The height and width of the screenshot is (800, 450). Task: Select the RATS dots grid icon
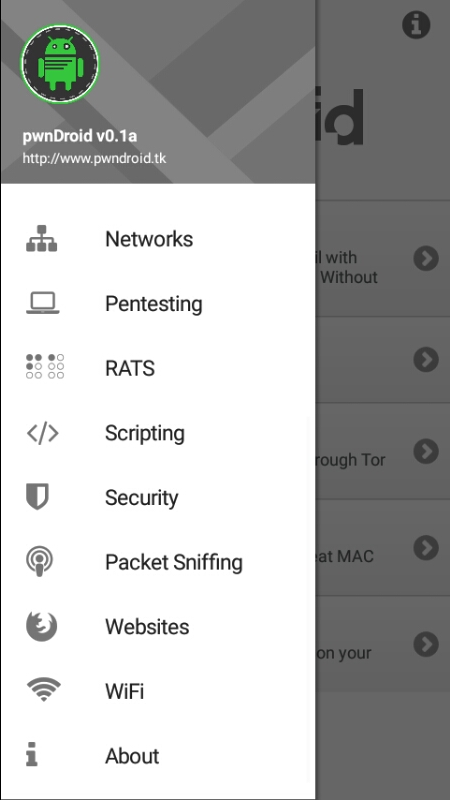click(45, 366)
